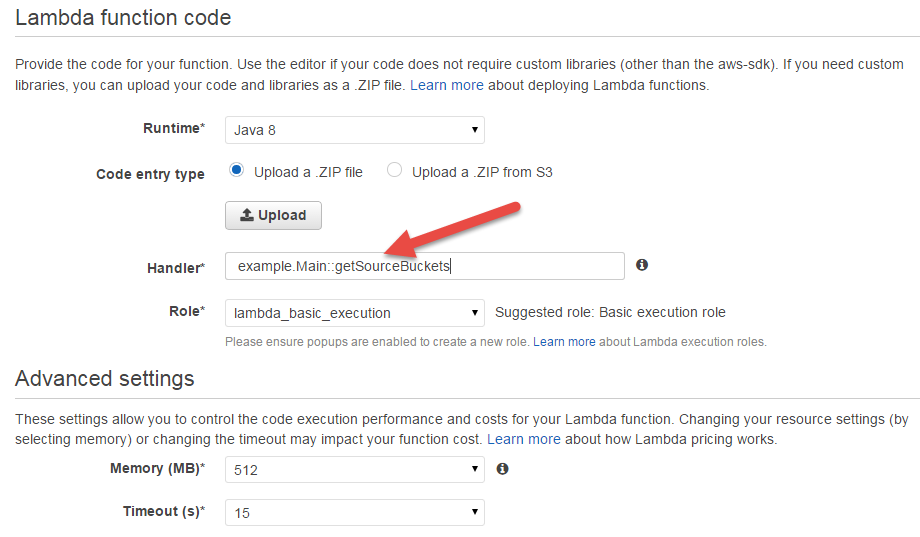Open the Role lambda_basic_execution dropdown
Image resolution: width=920 pixels, height=537 pixels.
pos(354,313)
